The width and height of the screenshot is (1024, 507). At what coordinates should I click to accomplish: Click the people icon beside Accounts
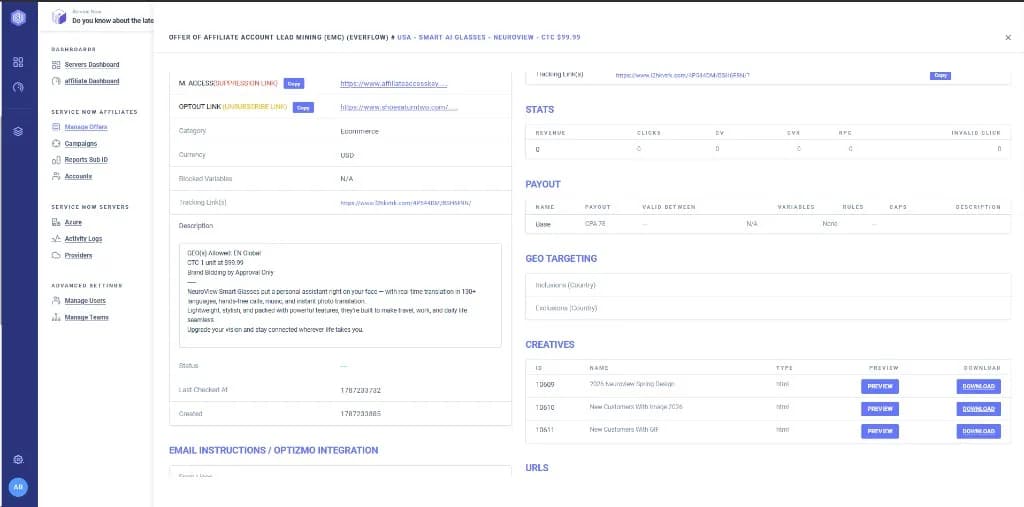56,176
